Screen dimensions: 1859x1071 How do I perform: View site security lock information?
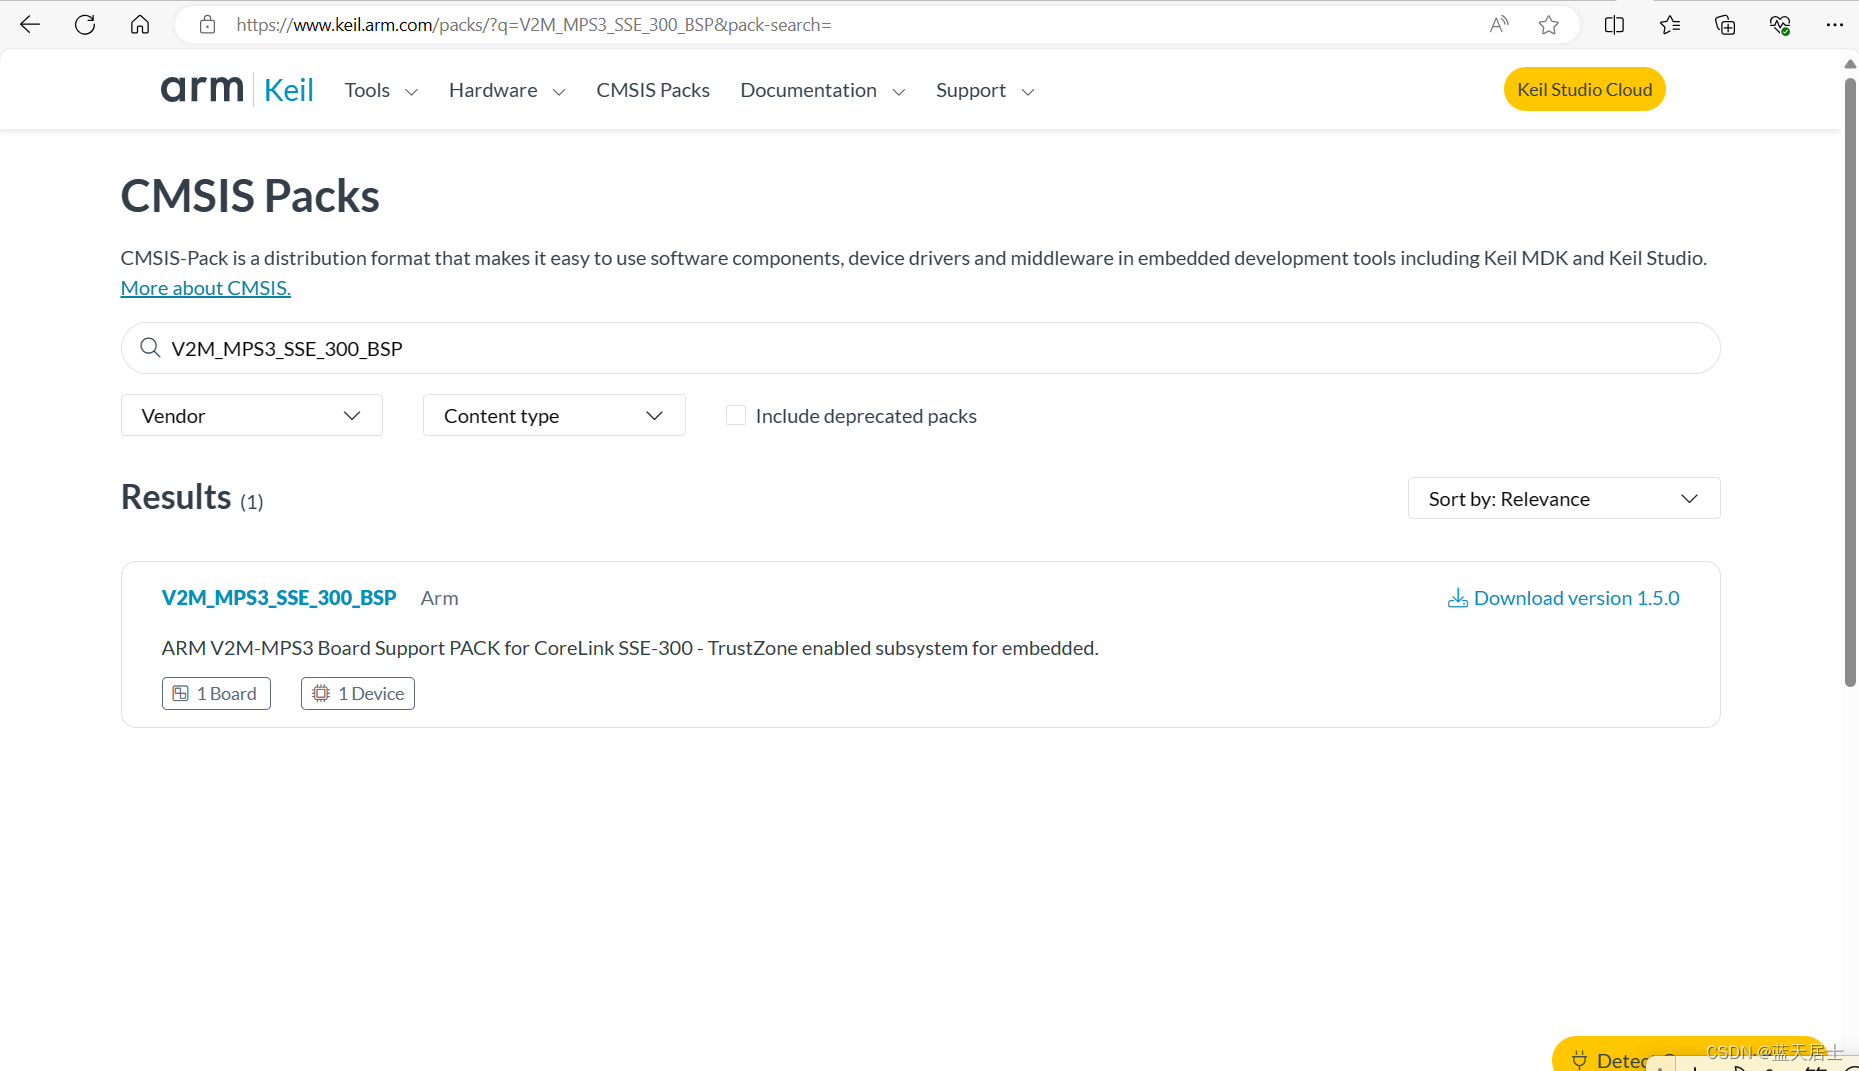point(207,25)
